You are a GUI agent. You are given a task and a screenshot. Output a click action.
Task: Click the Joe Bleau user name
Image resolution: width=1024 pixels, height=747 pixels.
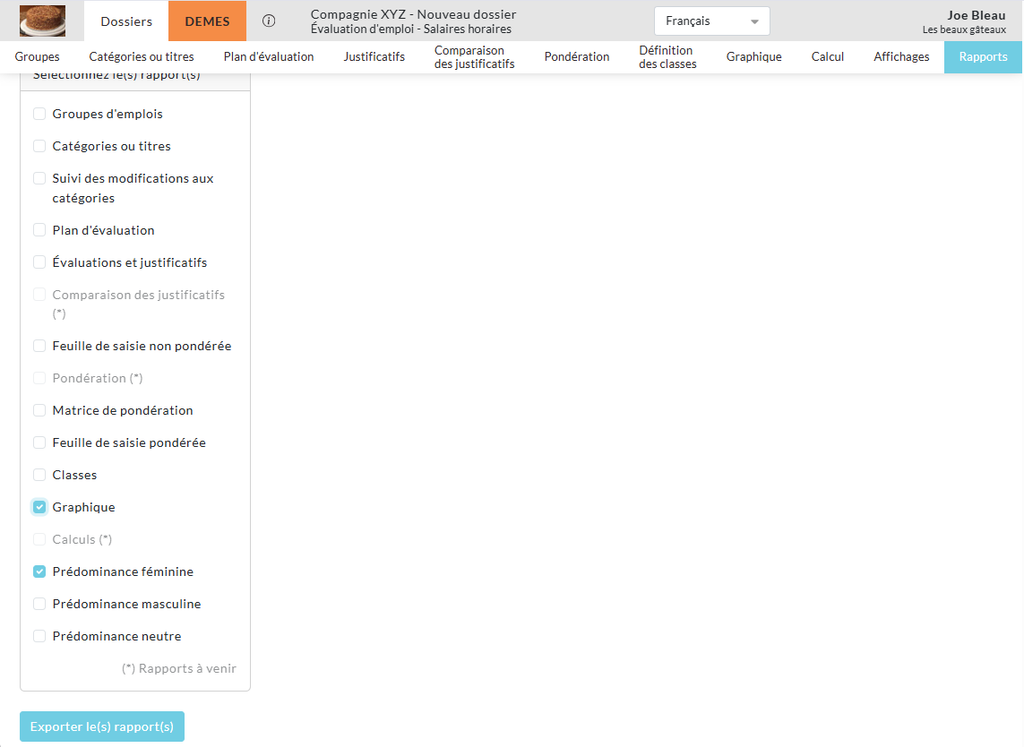[x=976, y=15]
